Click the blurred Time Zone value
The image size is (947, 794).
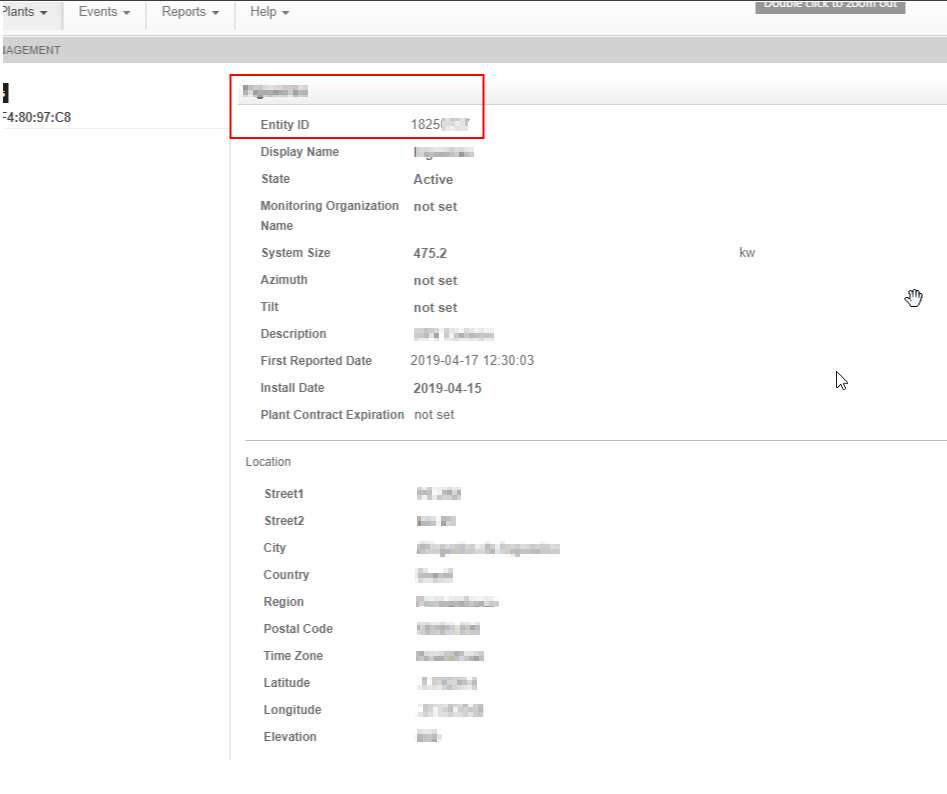tap(450, 657)
